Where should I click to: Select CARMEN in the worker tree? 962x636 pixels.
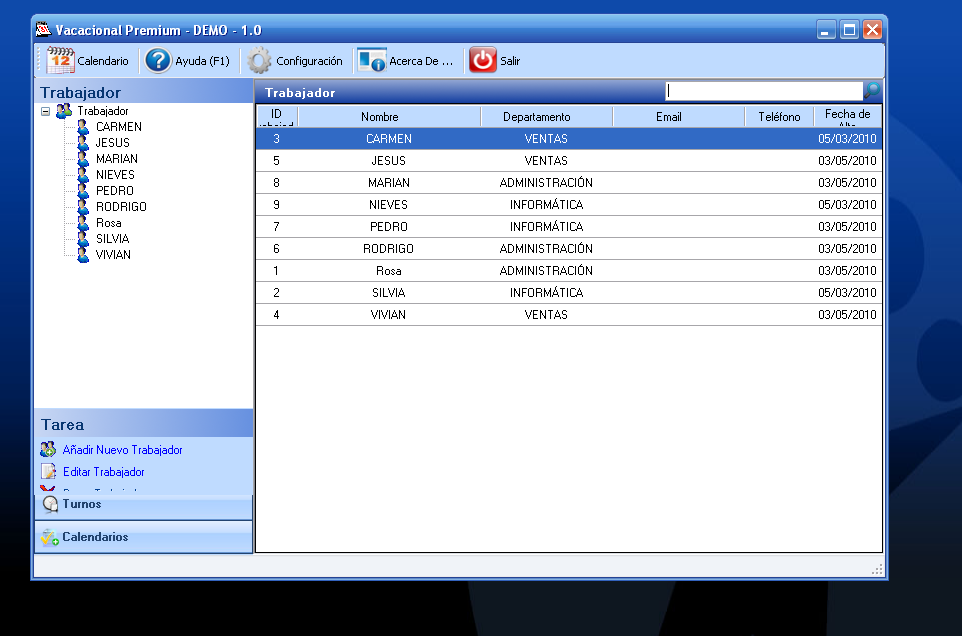(118, 126)
